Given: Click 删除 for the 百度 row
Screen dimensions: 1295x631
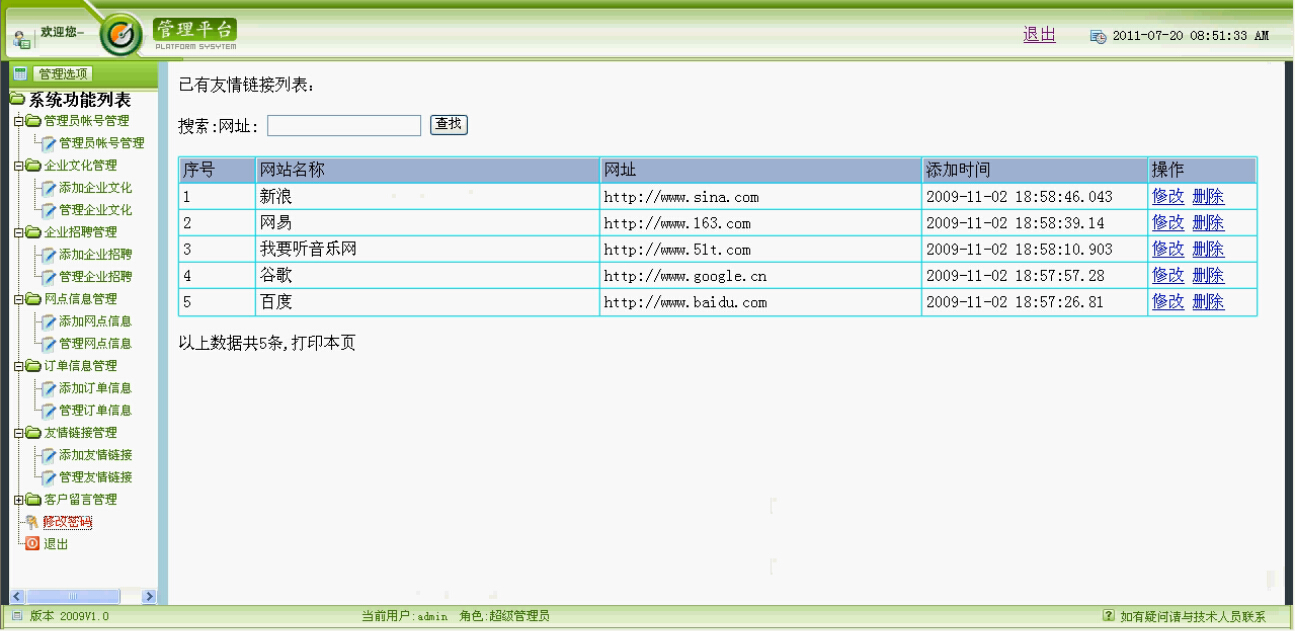Looking at the screenshot, I should click(x=1208, y=302).
